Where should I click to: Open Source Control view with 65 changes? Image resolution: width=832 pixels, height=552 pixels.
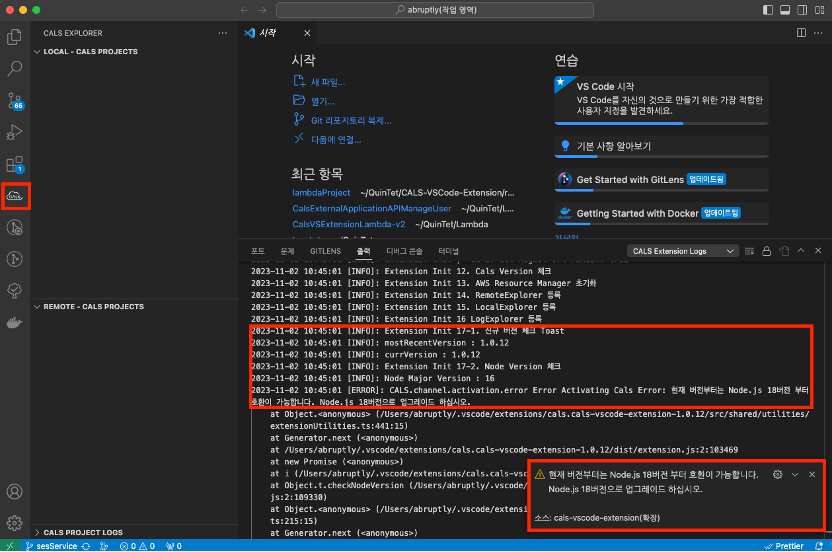click(x=14, y=100)
